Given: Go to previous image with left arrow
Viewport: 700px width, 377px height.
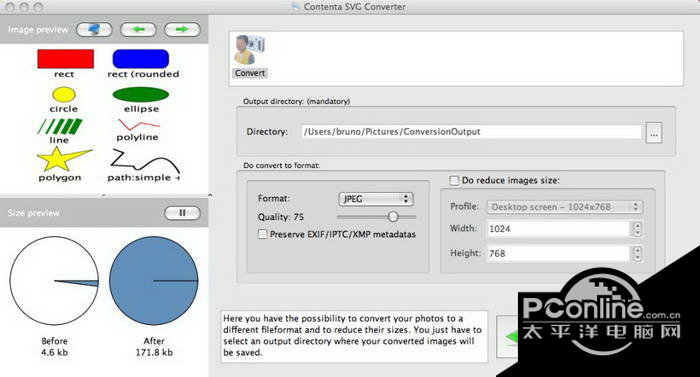Looking at the screenshot, I should (138, 29).
